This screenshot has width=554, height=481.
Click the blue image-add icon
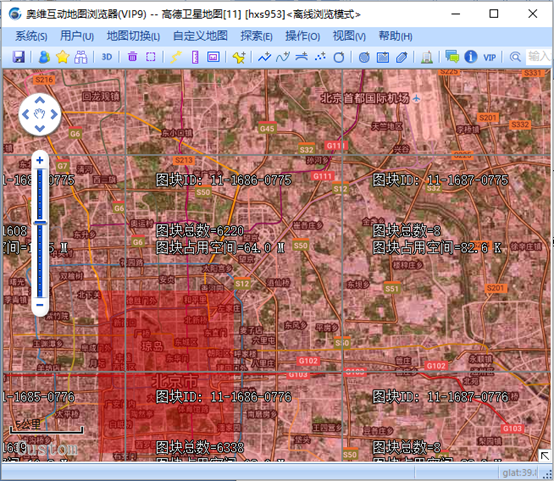tap(383, 57)
